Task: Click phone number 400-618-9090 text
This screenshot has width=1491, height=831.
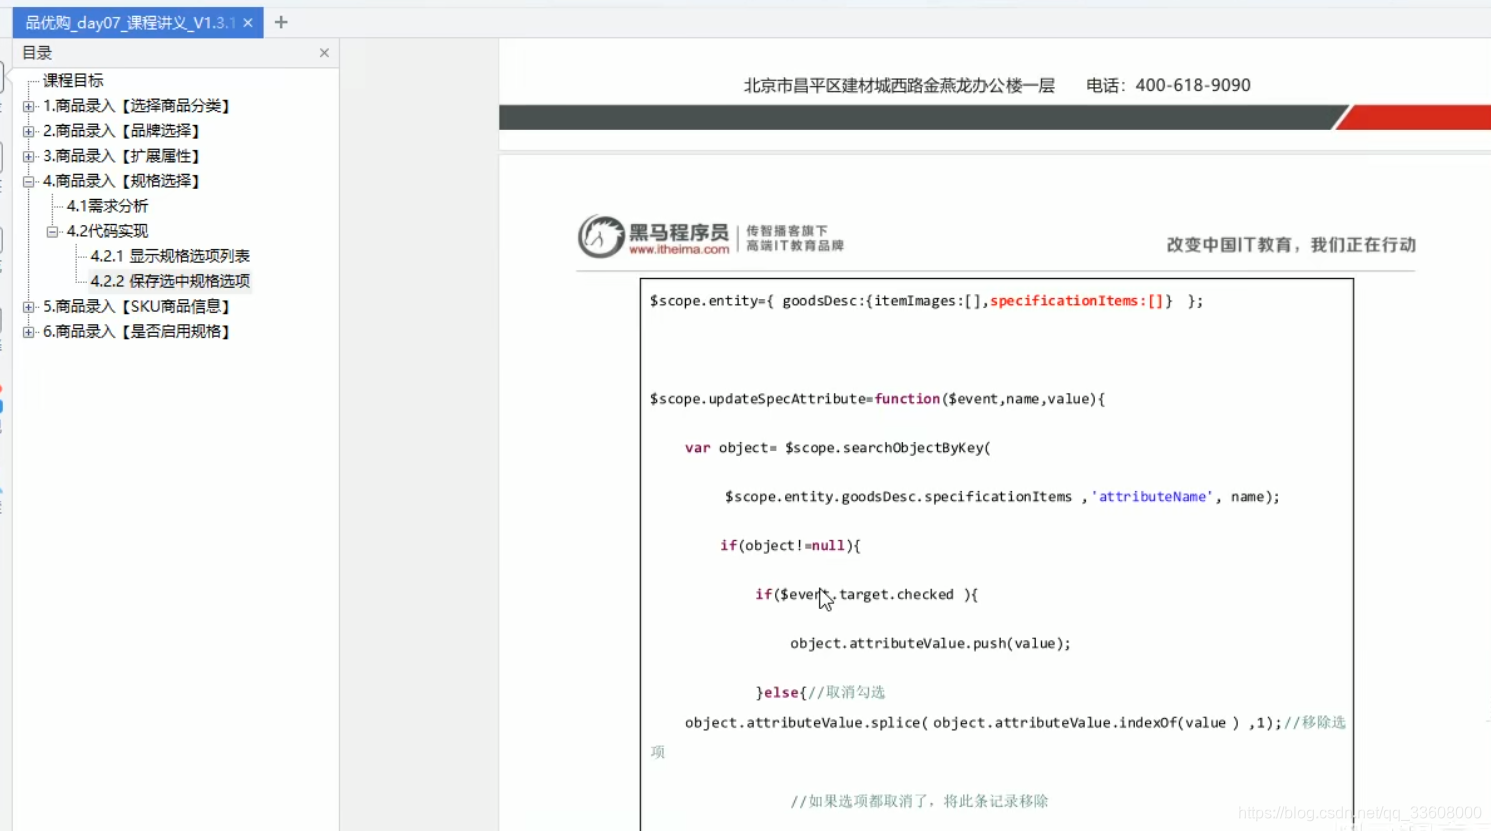Action: point(1193,85)
